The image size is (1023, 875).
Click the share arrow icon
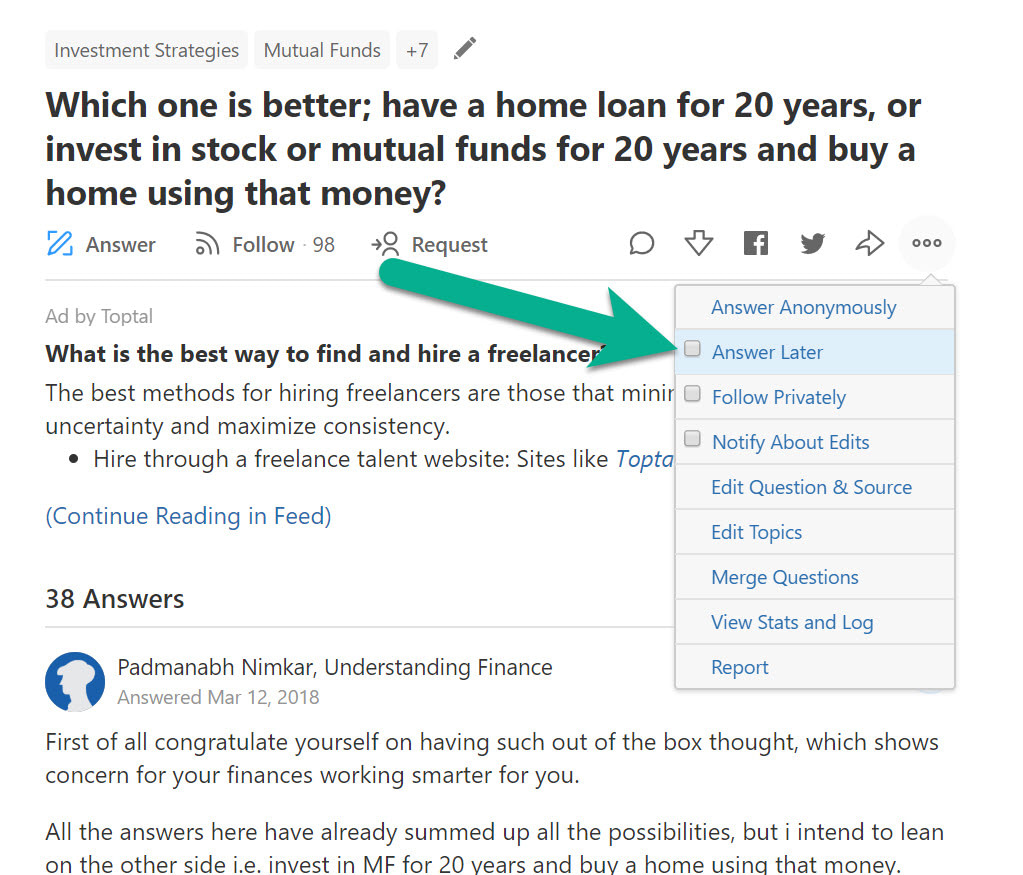869,242
